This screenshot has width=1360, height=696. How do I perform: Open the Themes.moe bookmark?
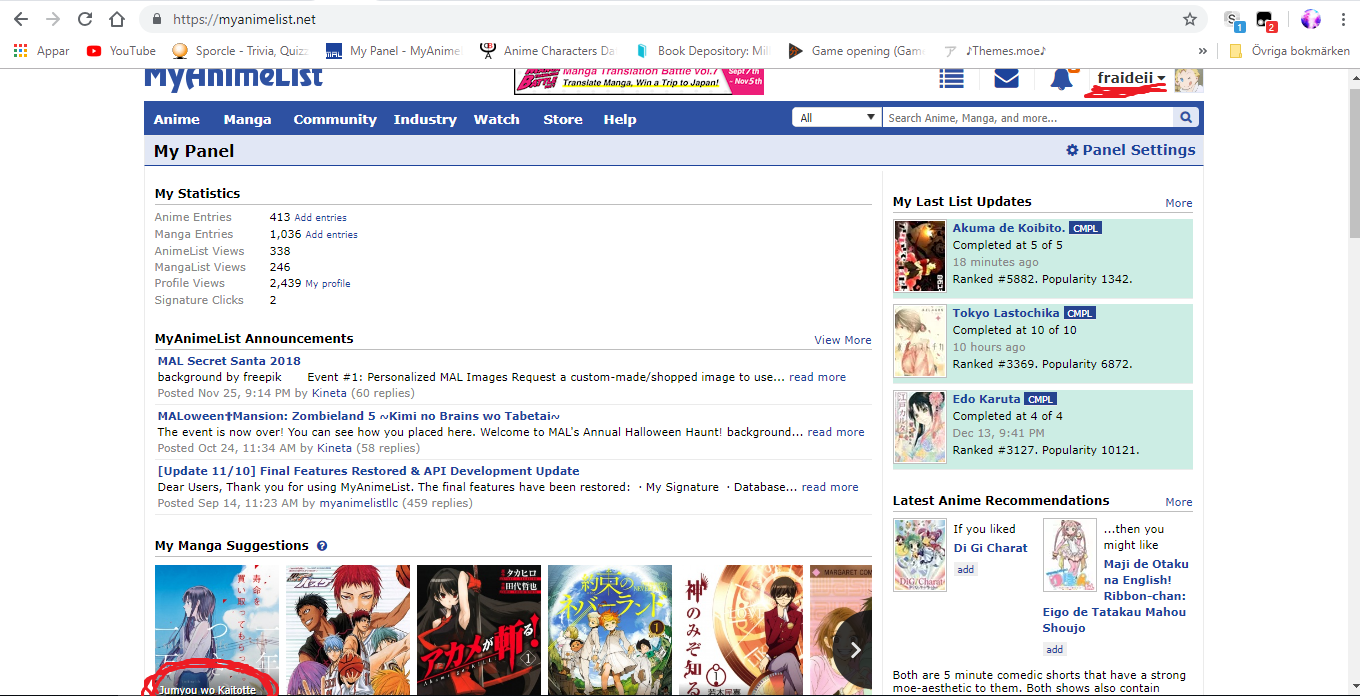pos(996,50)
